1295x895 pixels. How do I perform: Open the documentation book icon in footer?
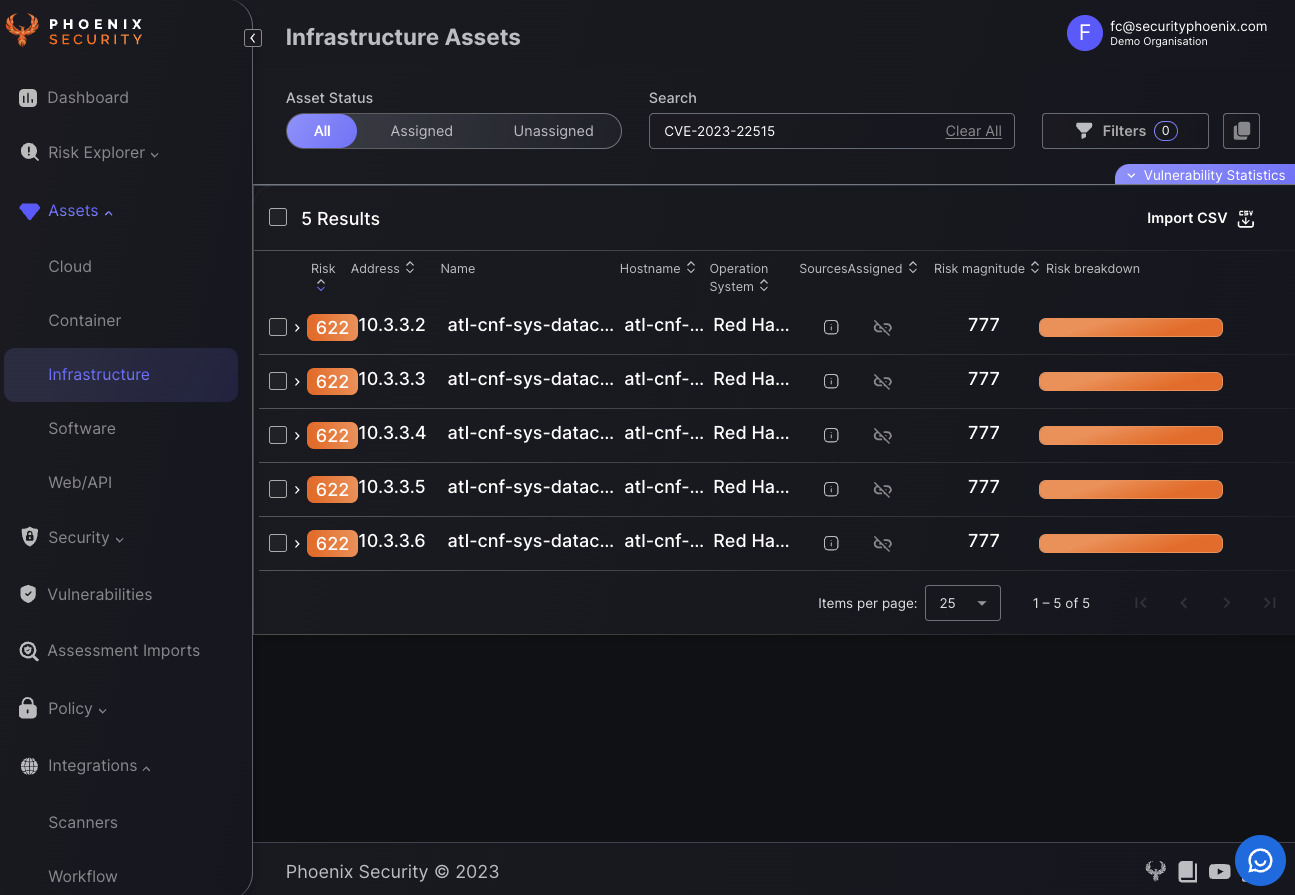pos(1187,872)
